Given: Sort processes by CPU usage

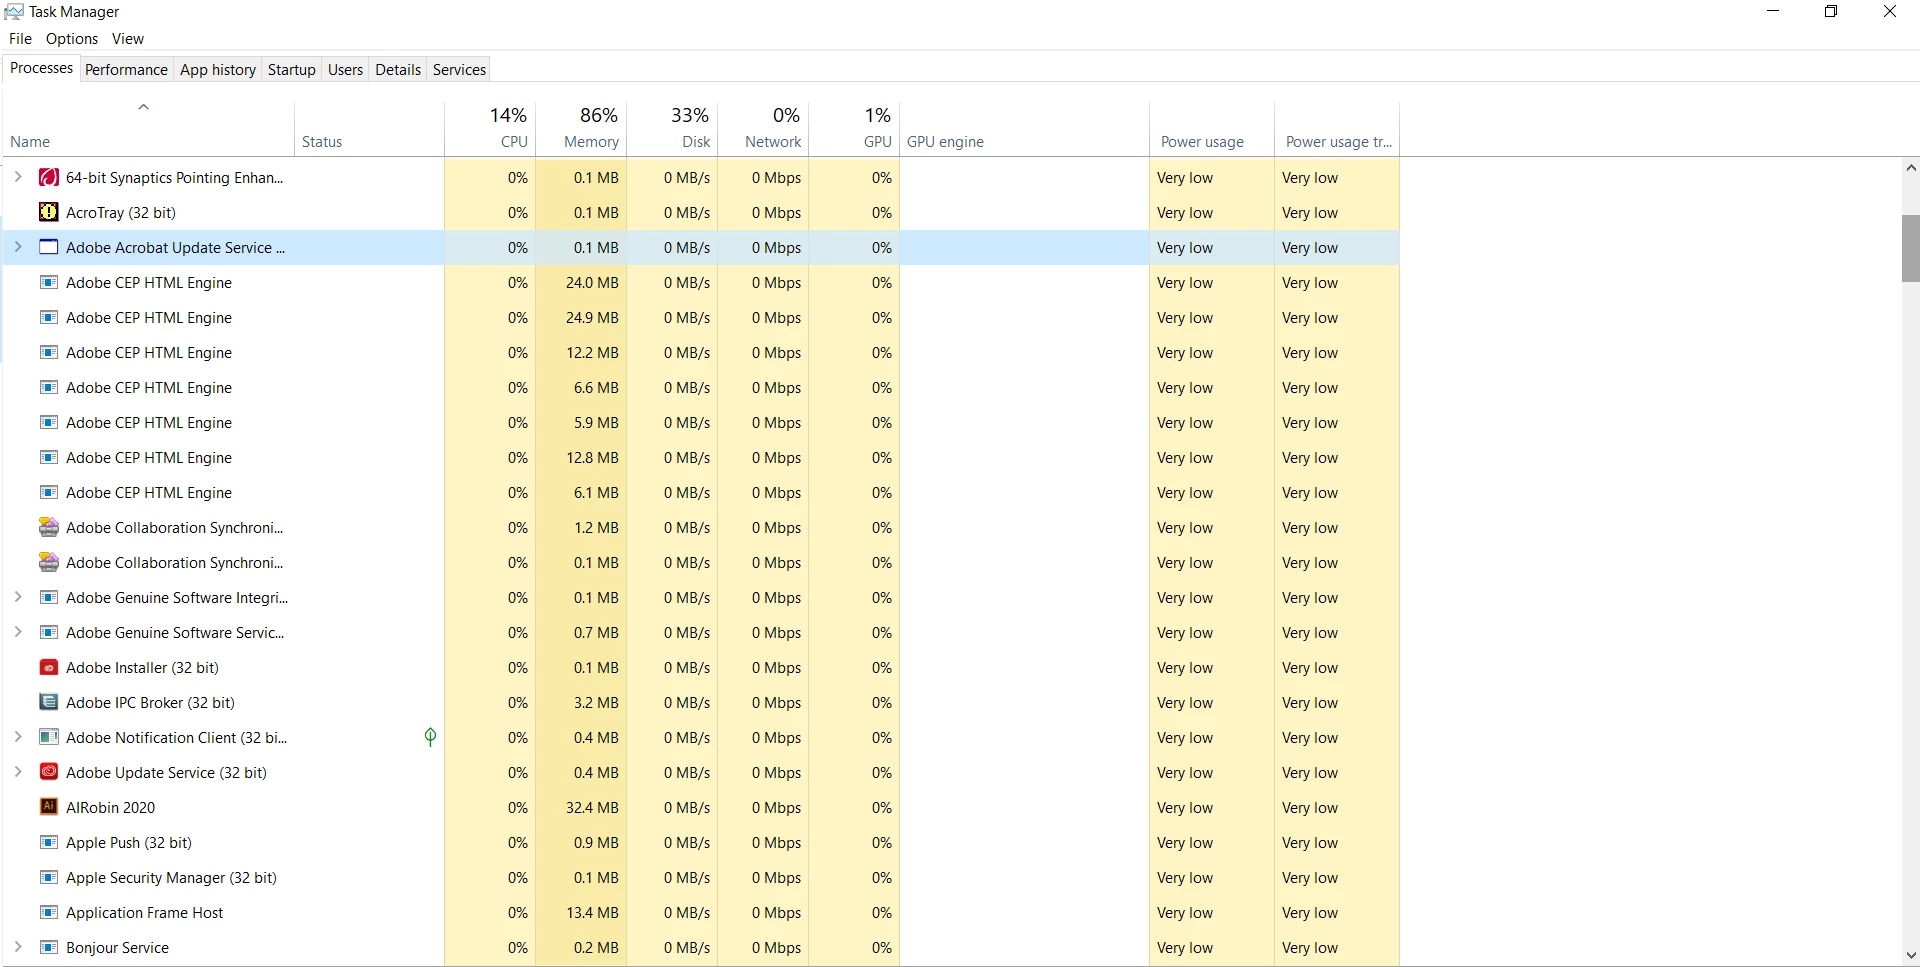Looking at the screenshot, I should (x=490, y=129).
